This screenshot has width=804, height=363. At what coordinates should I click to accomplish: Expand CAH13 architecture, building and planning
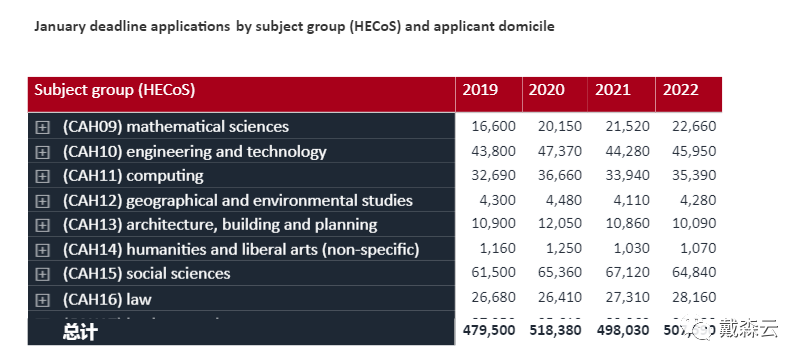(x=42, y=226)
